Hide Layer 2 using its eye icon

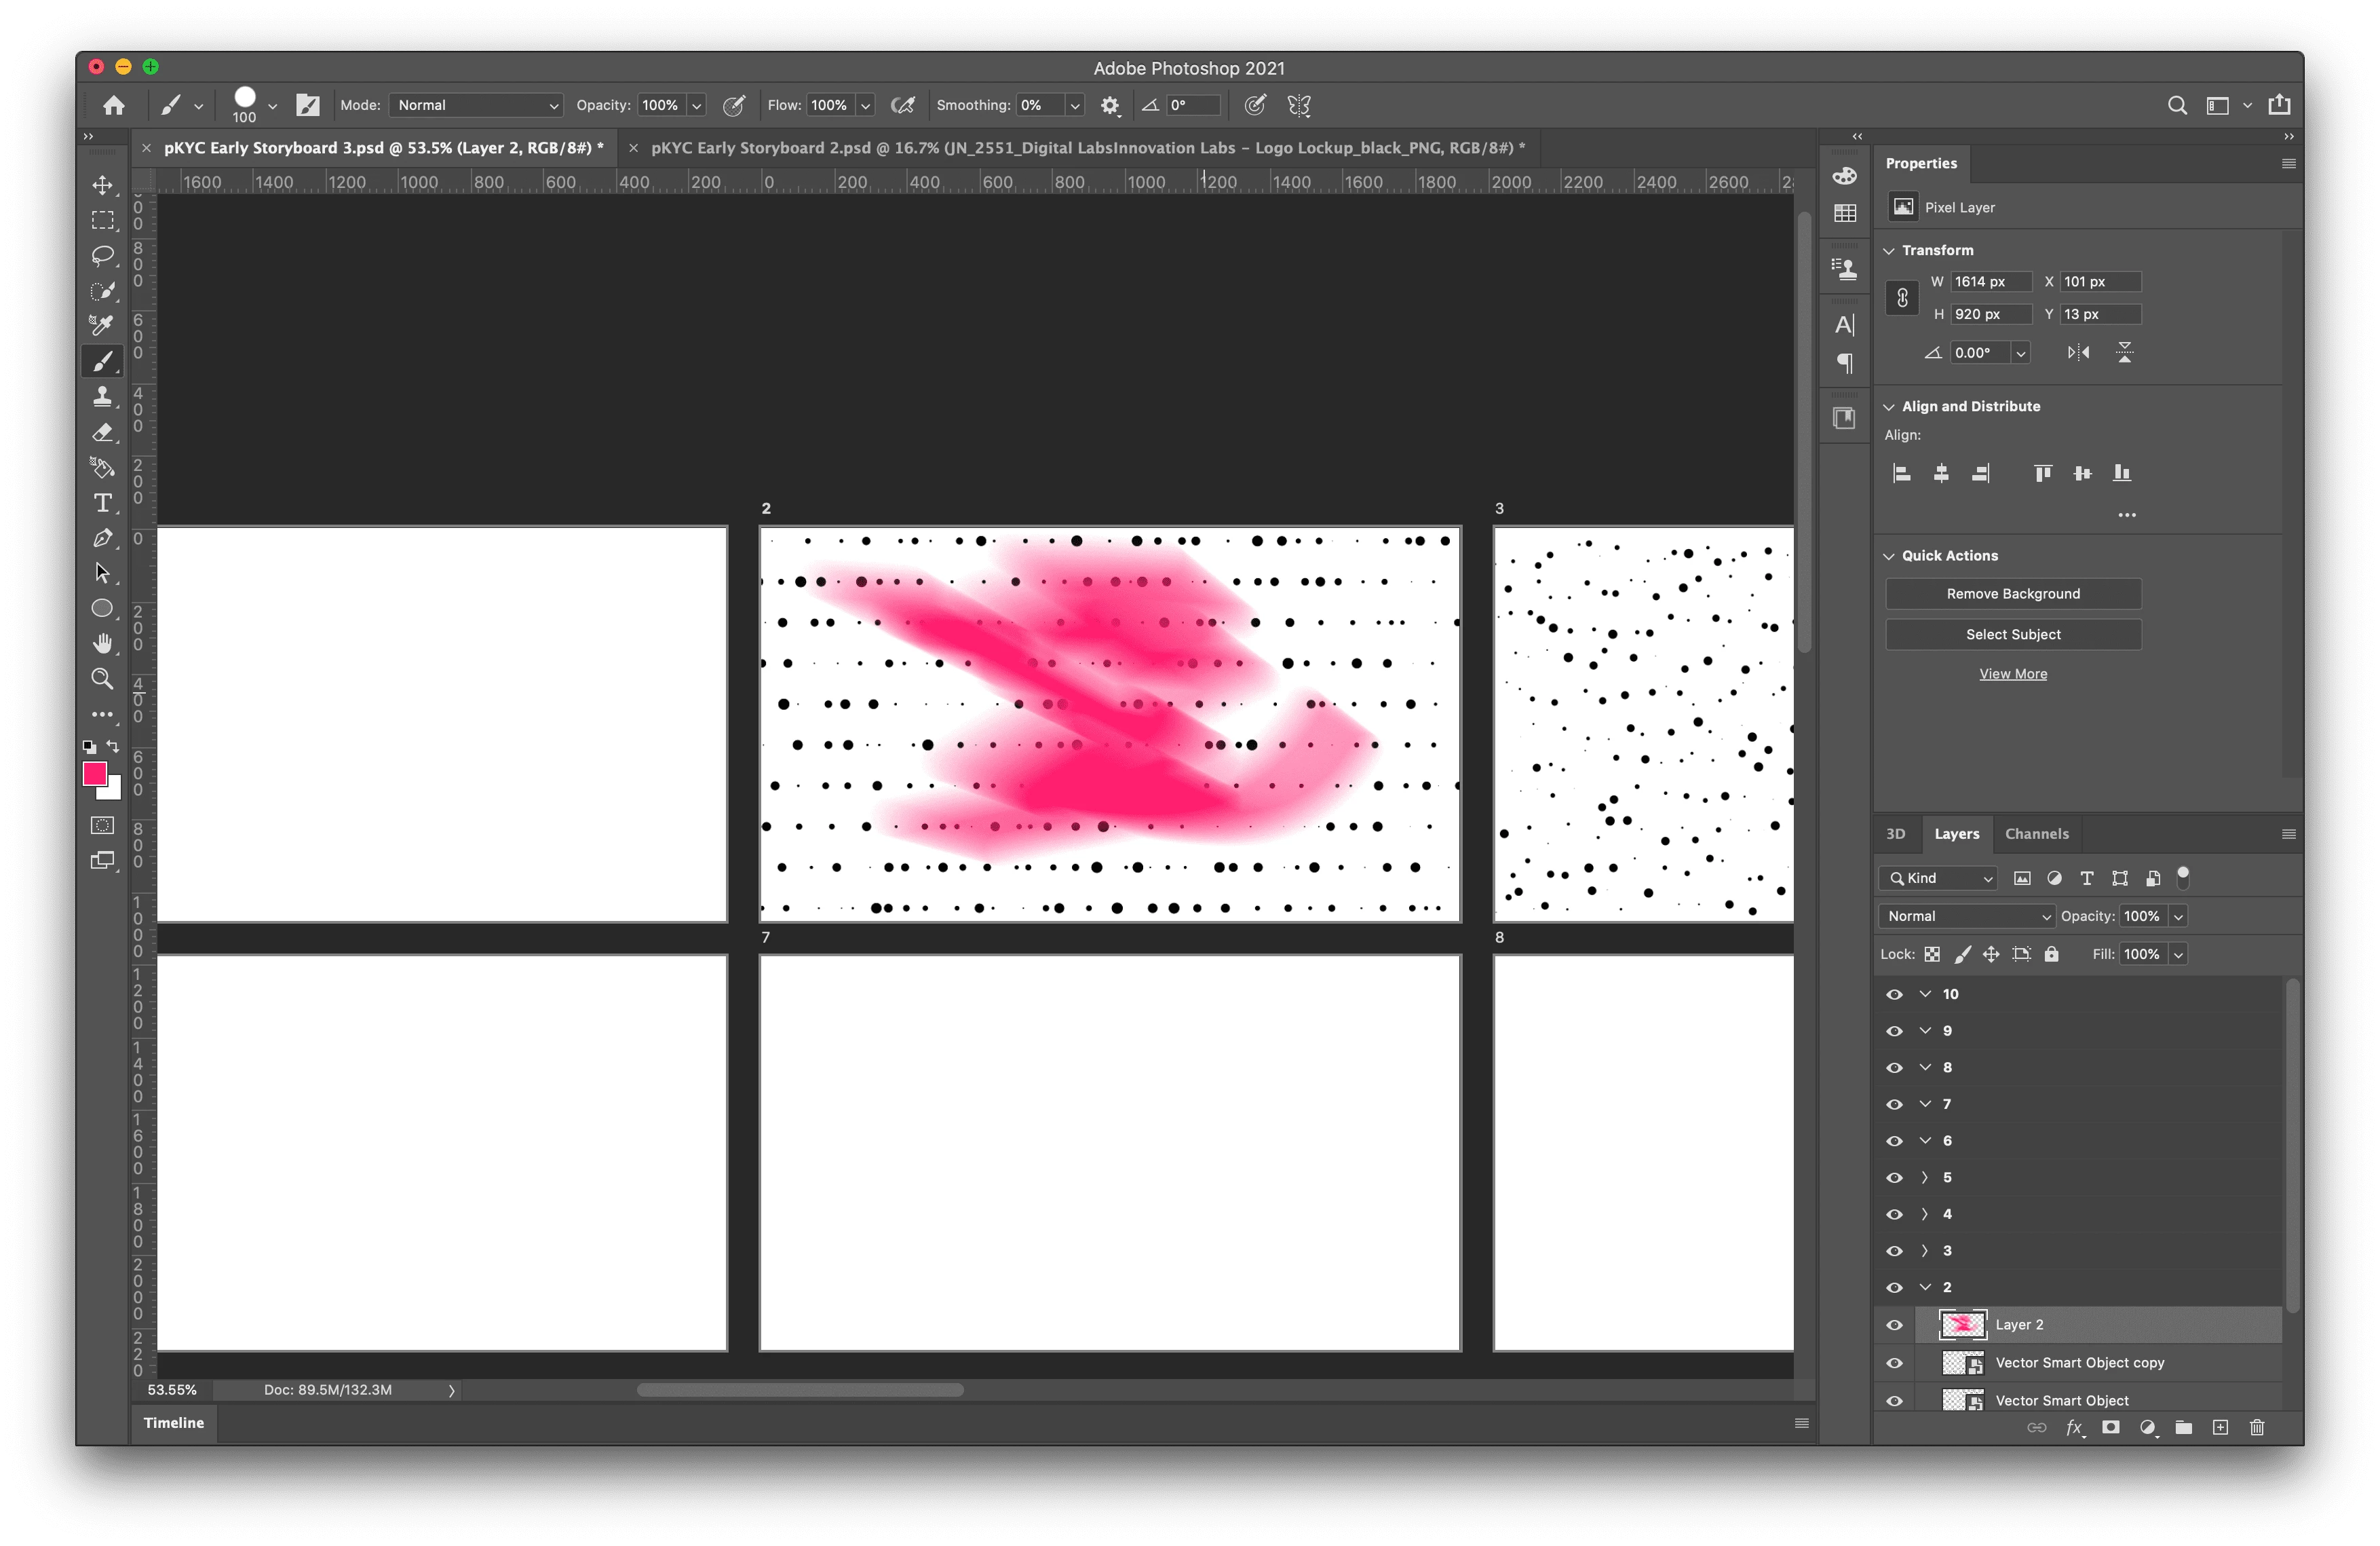pos(1894,1325)
